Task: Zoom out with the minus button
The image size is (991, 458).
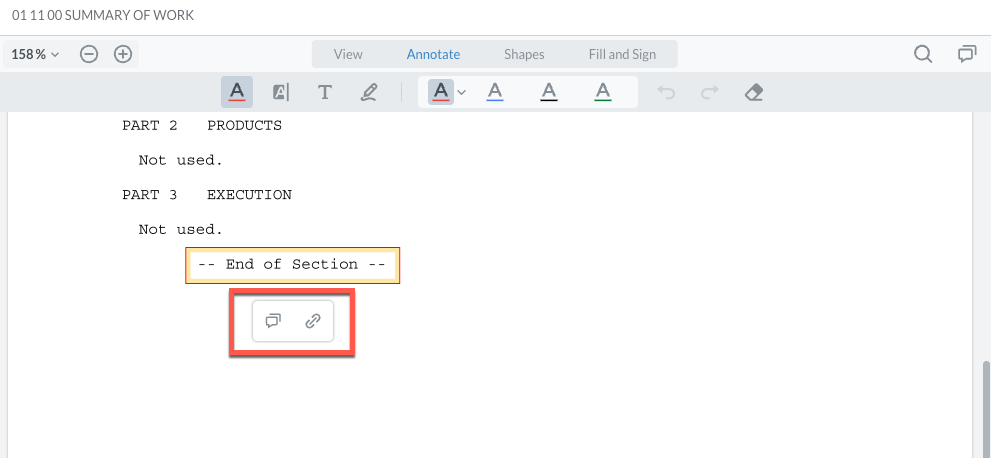Action: (x=89, y=54)
